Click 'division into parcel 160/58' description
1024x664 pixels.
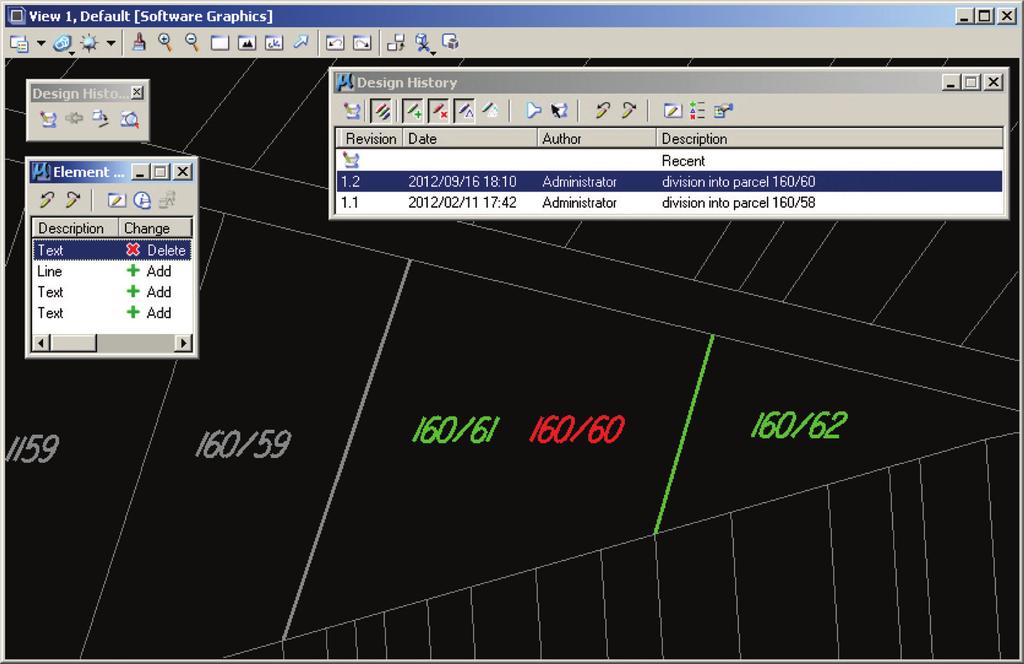(x=739, y=202)
